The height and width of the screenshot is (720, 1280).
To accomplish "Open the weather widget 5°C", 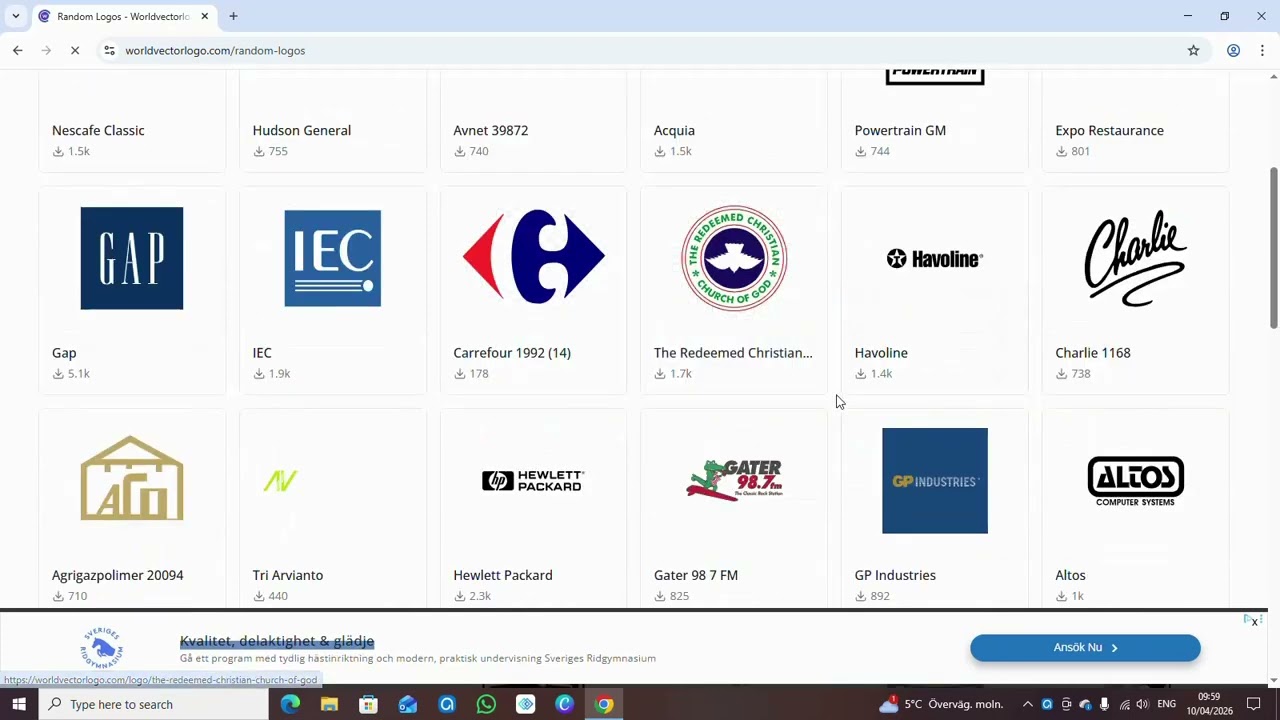I will pos(940,704).
